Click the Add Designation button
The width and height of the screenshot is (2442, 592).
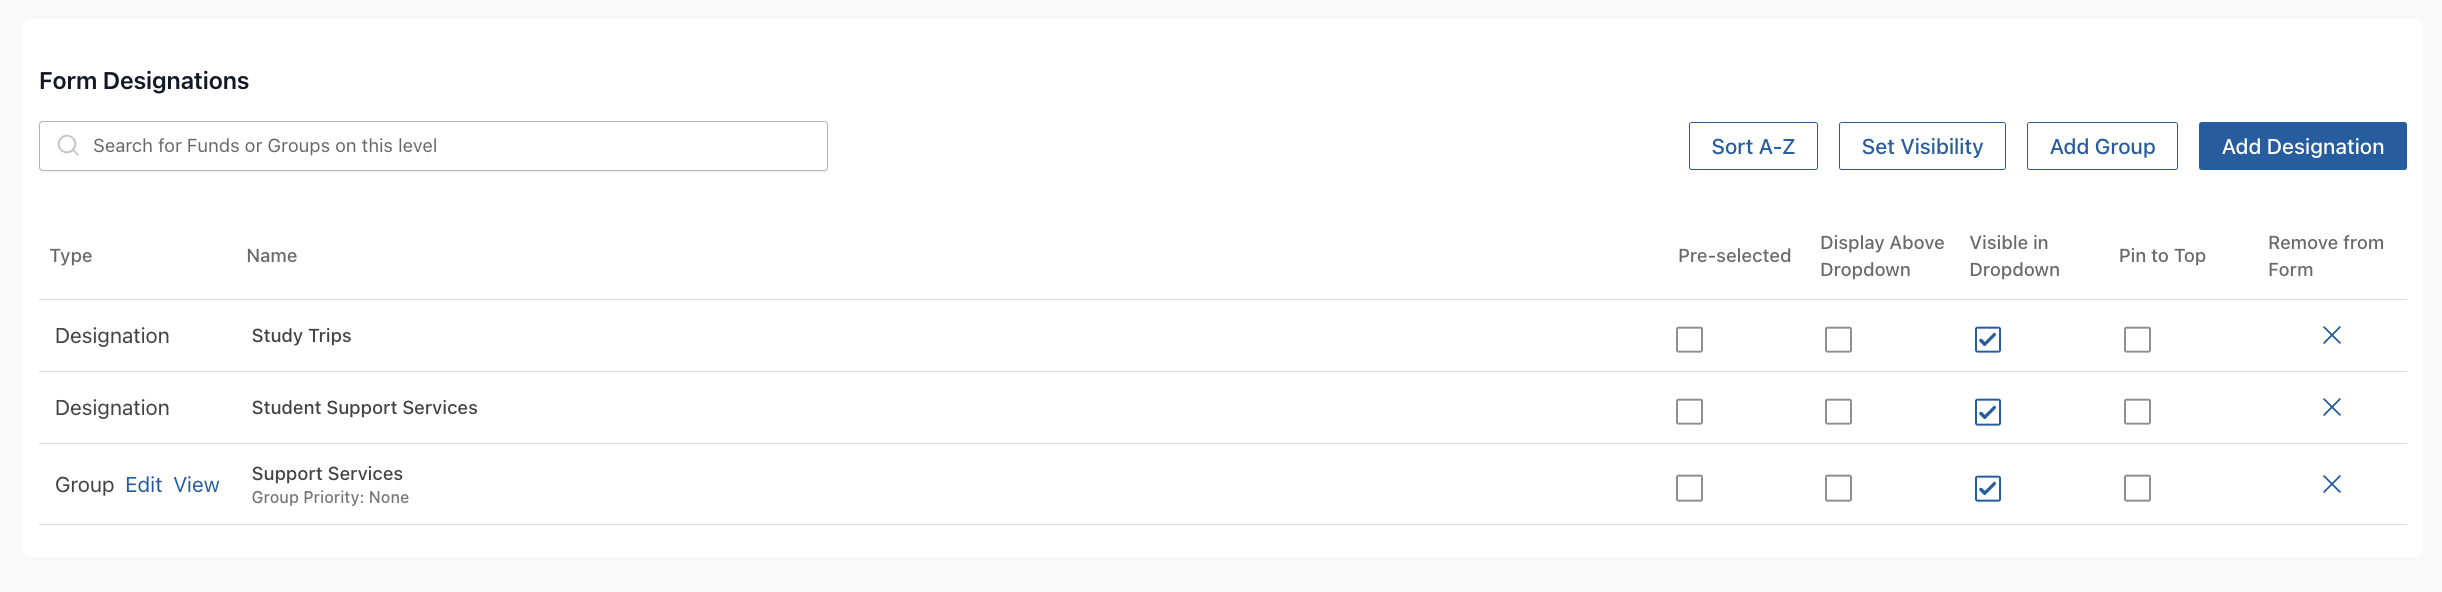pos(2302,146)
